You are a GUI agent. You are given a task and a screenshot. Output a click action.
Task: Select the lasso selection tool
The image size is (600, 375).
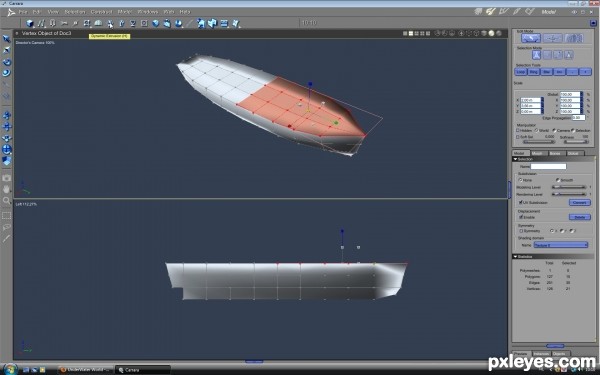7,227
